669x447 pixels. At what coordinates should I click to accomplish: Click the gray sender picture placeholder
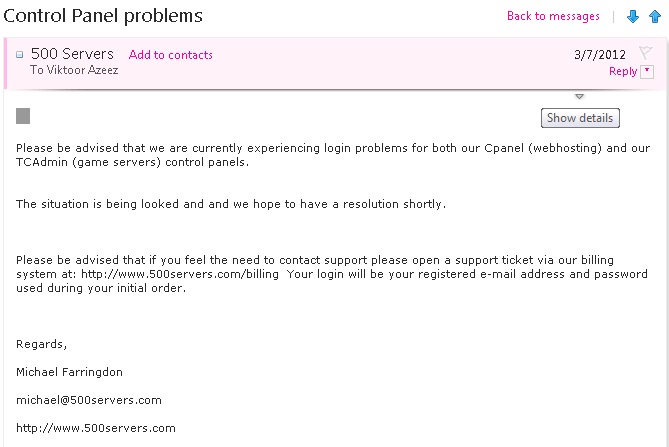click(23, 116)
